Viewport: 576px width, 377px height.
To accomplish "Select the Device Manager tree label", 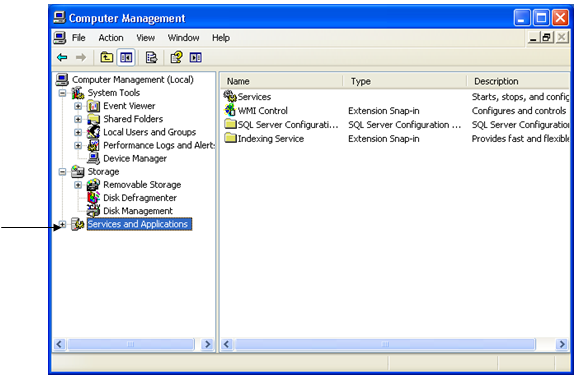I will (135, 158).
